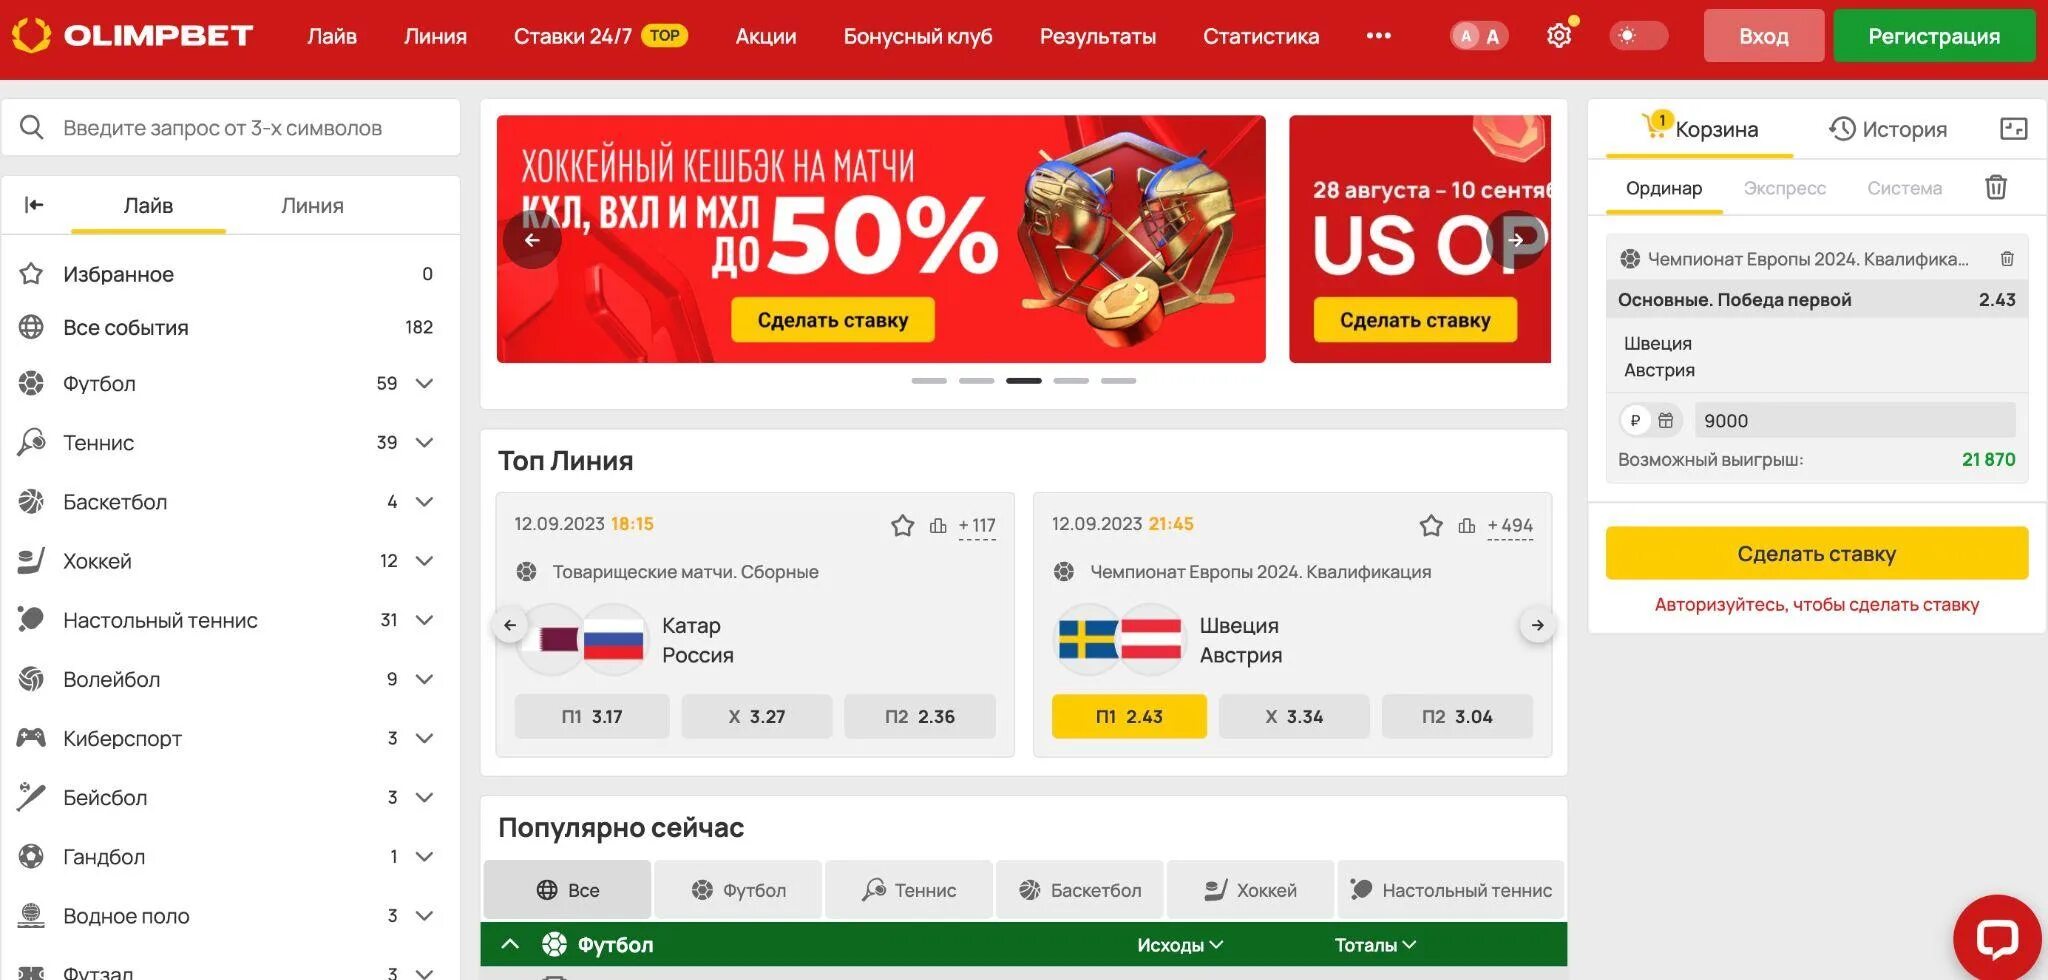
Task: Click the yellow Сделать ставку bet button
Action: tap(1816, 553)
